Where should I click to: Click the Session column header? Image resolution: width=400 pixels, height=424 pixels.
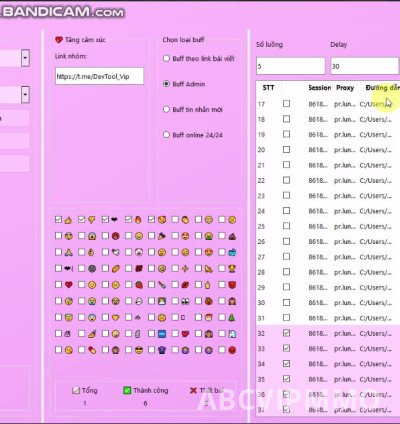click(x=319, y=88)
